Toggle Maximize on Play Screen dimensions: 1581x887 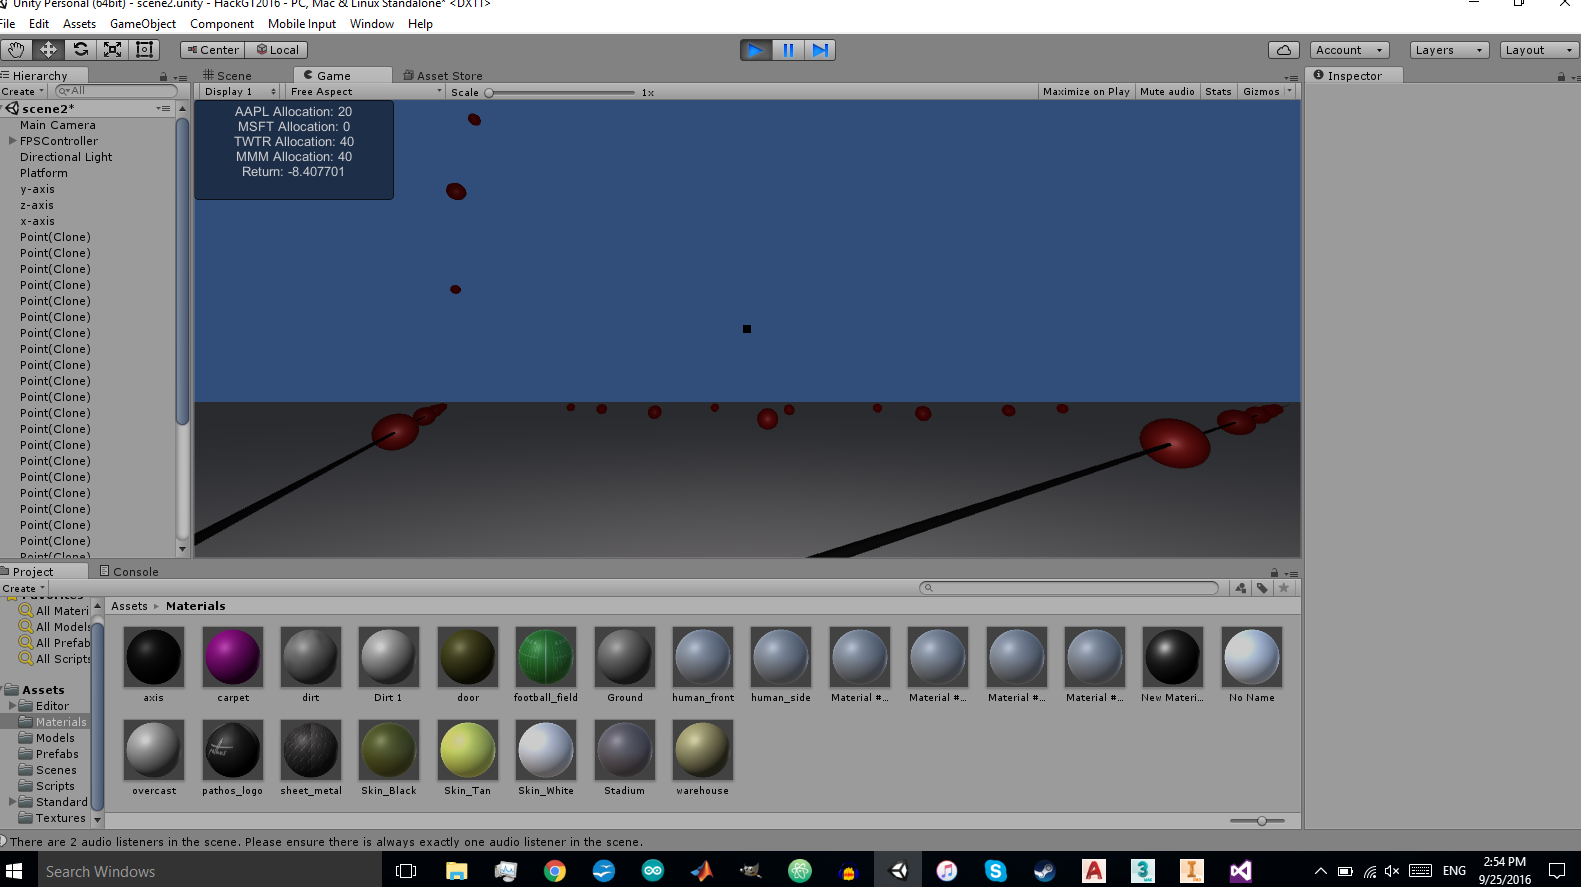coord(1086,91)
